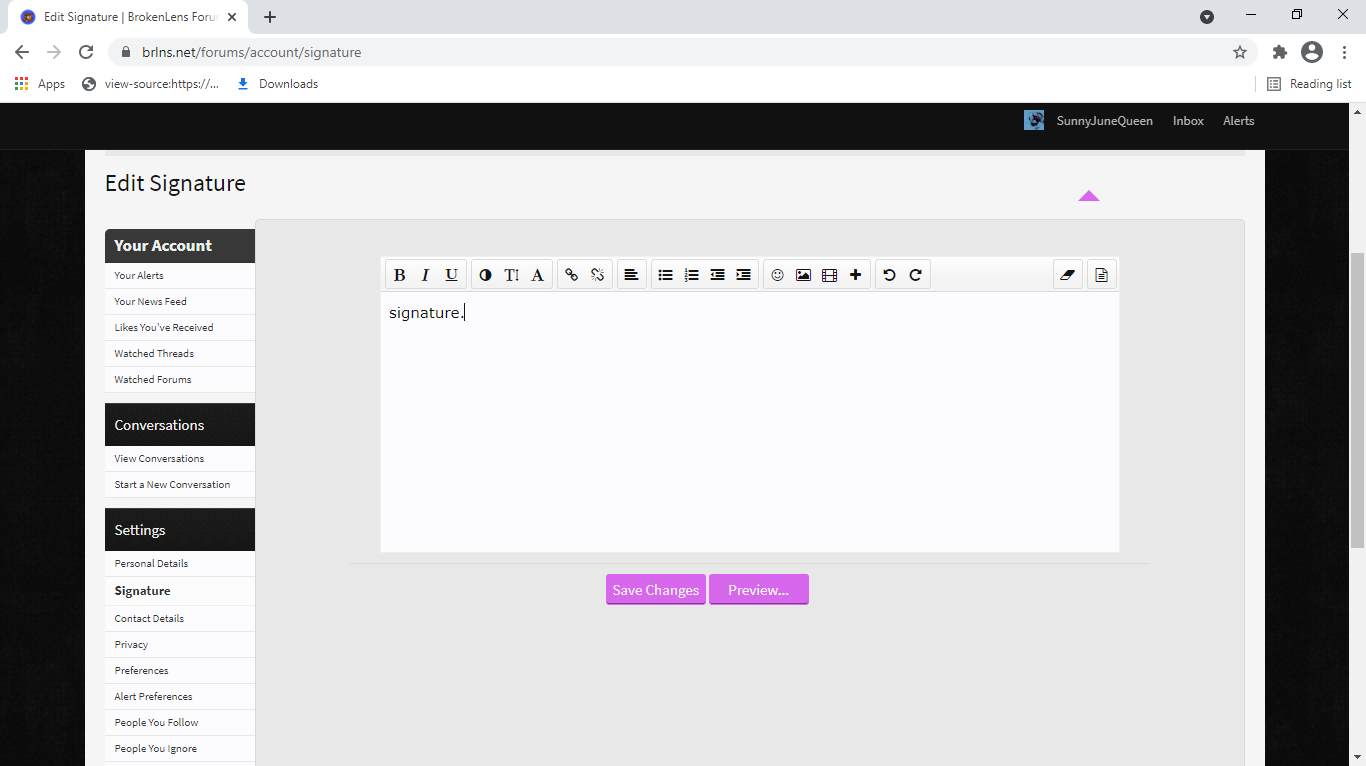This screenshot has width=1366, height=766.
Task: Open the text color picker icon
Action: click(x=485, y=275)
